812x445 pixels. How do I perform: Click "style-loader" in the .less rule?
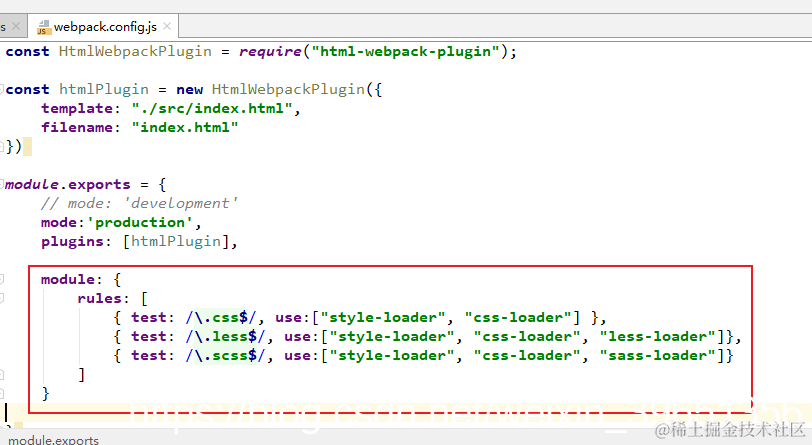pos(392,336)
